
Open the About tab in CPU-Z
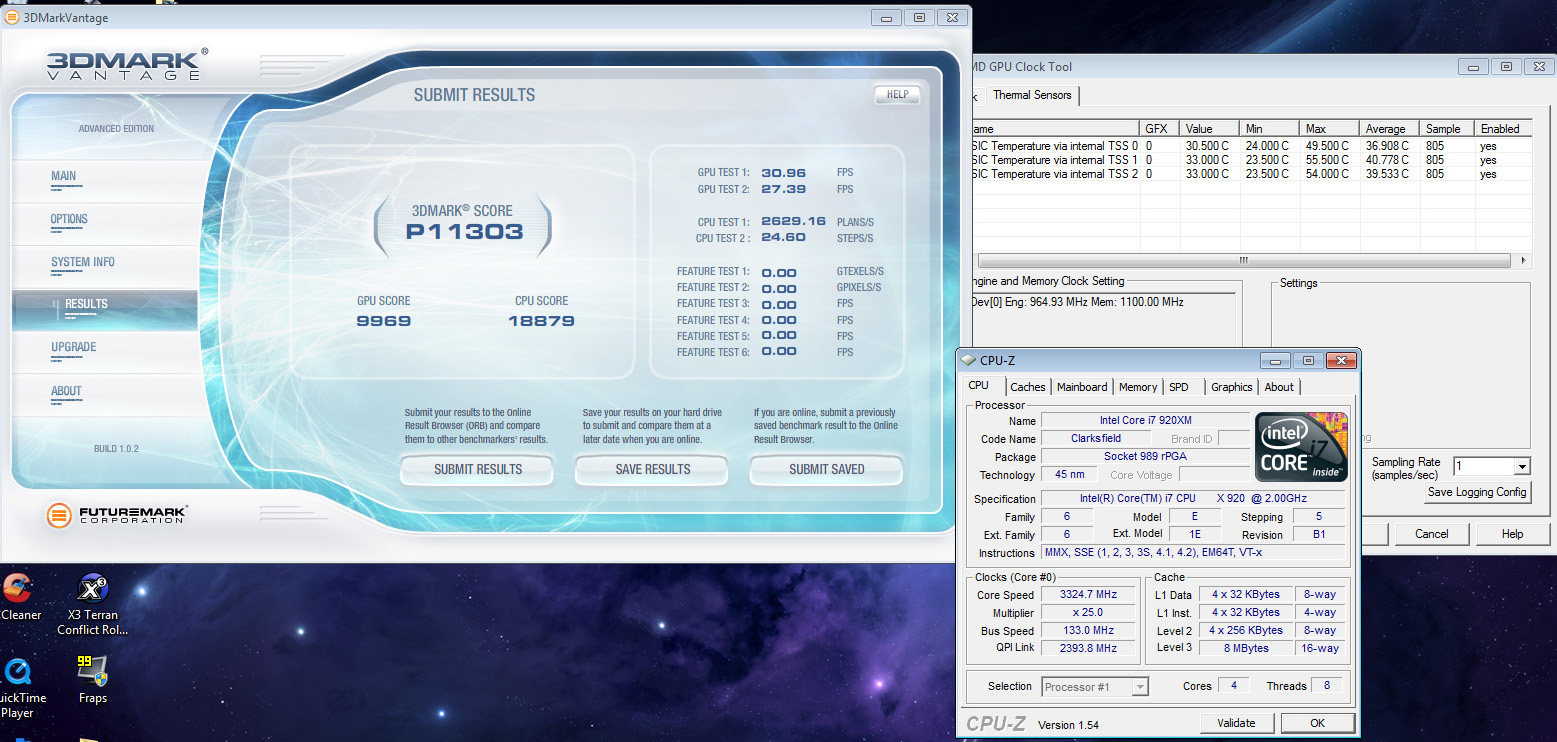click(1279, 387)
